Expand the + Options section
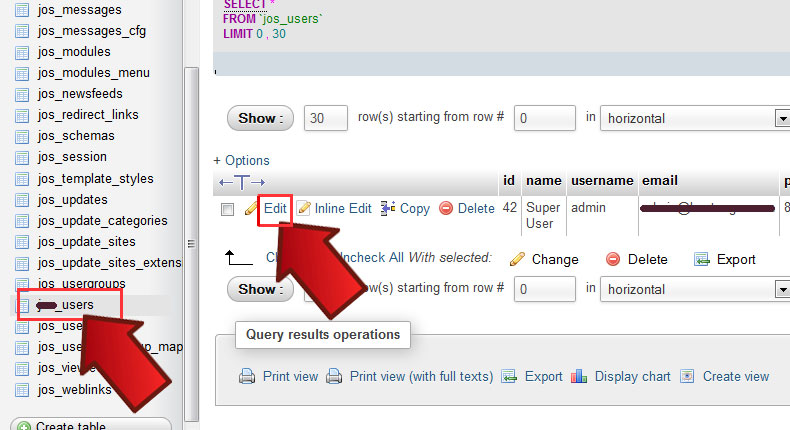 tap(241, 160)
